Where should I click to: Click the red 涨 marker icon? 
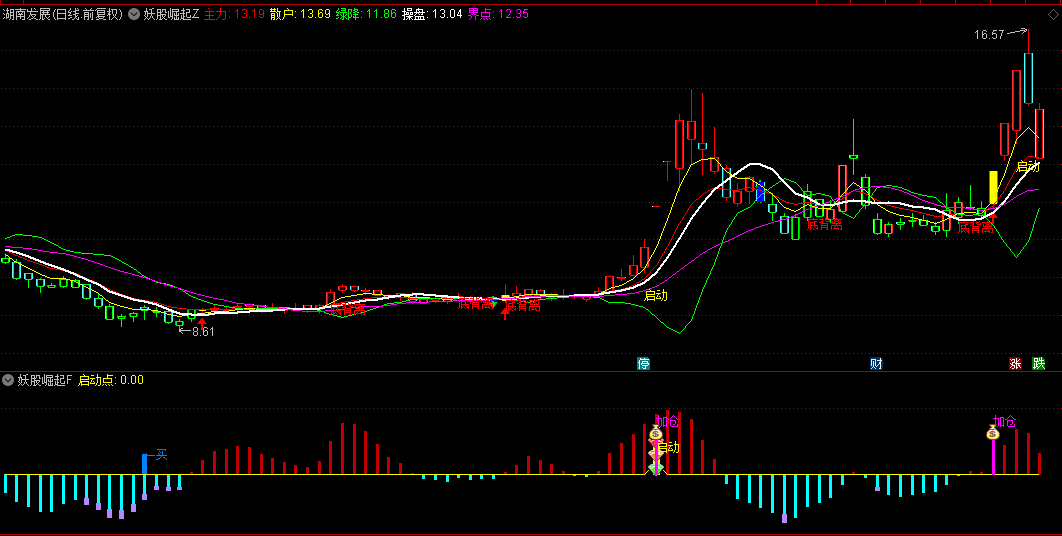[1016, 363]
